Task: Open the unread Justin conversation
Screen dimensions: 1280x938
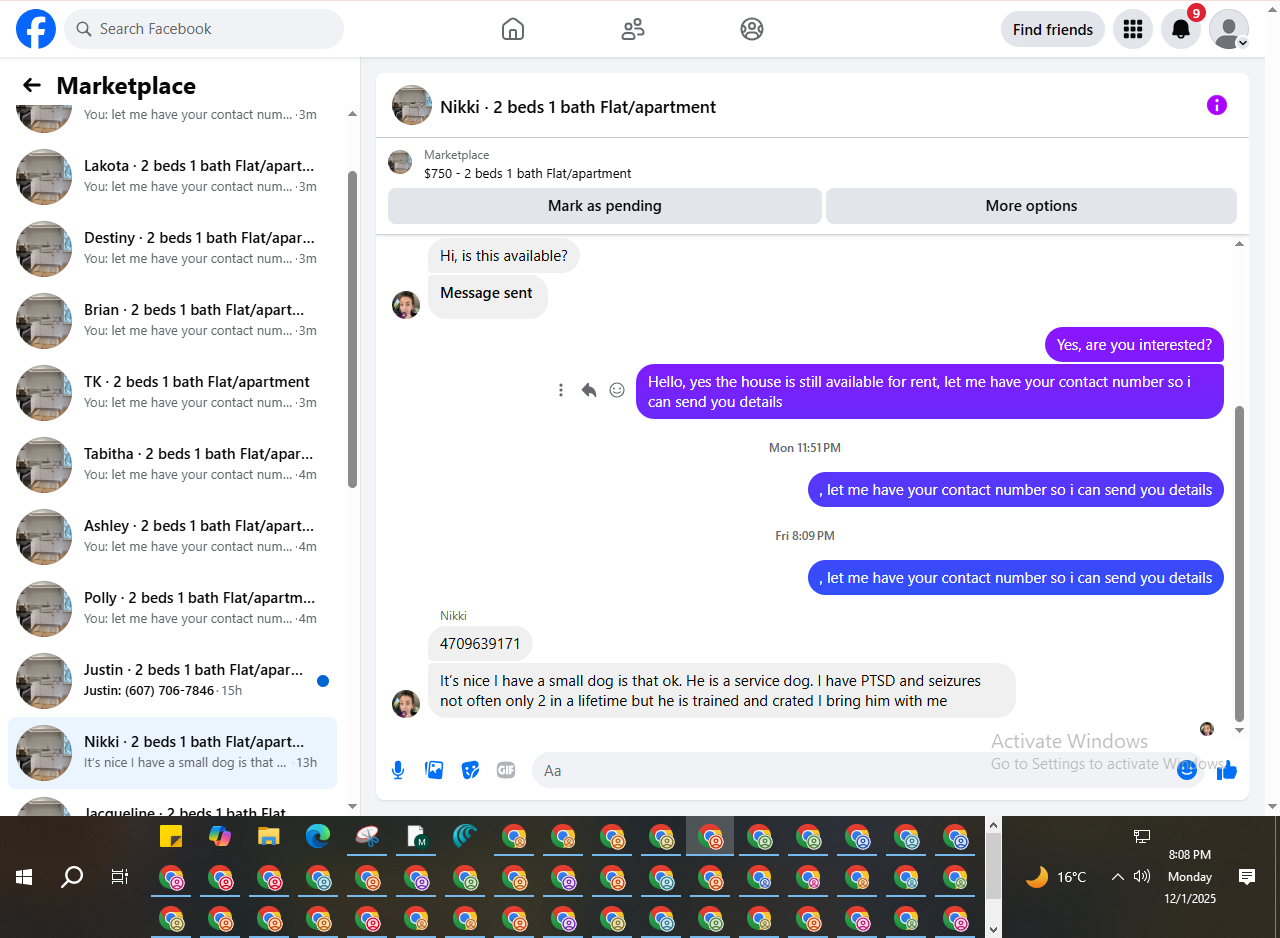Action: 172,681
